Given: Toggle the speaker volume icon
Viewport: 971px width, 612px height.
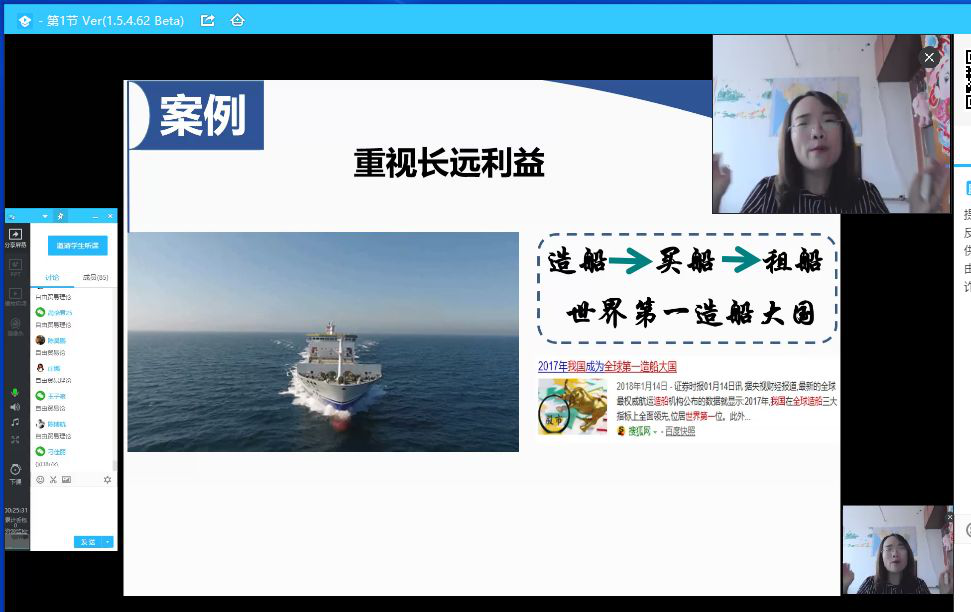Looking at the screenshot, I should [x=15, y=407].
